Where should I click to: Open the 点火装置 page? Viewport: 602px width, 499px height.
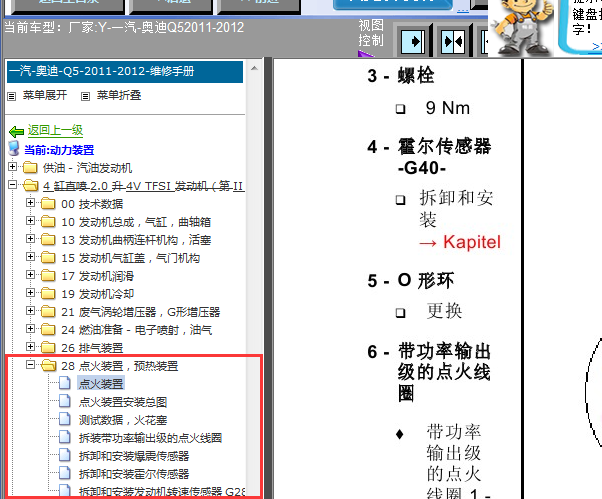click(x=101, y=383)
